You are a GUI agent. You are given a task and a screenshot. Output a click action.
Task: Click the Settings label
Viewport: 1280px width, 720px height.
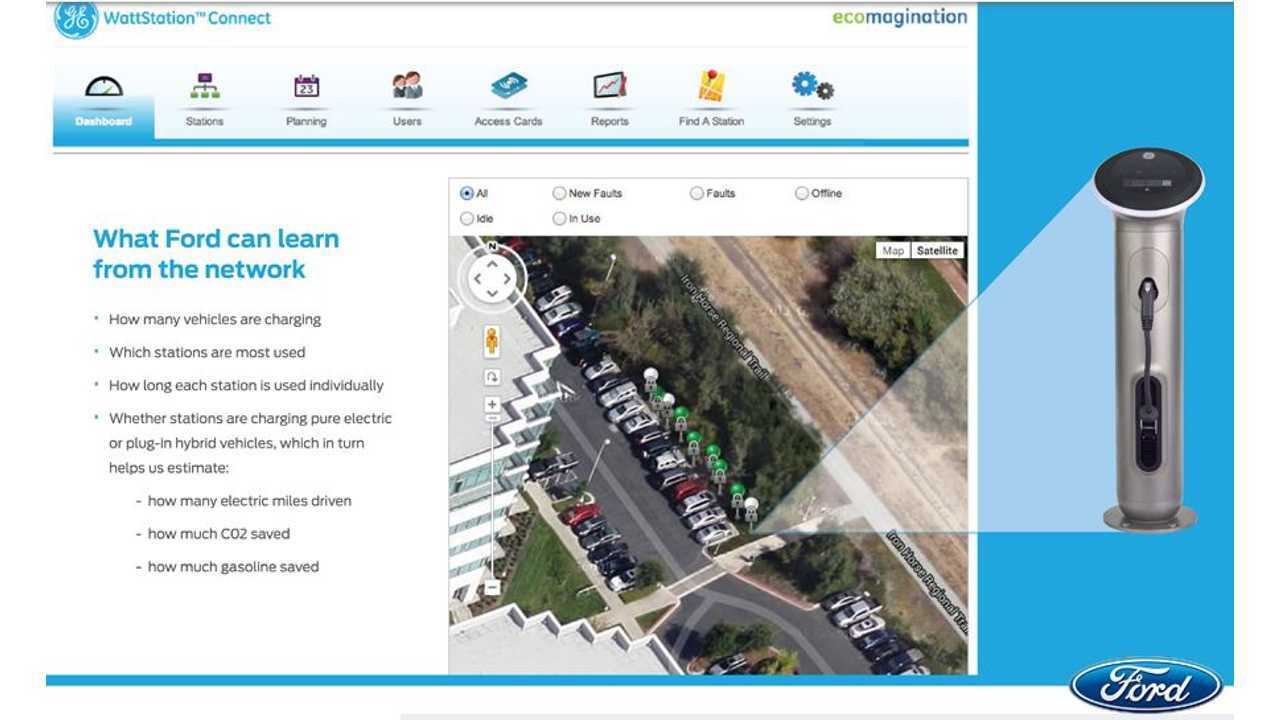[x=813, y=121]
